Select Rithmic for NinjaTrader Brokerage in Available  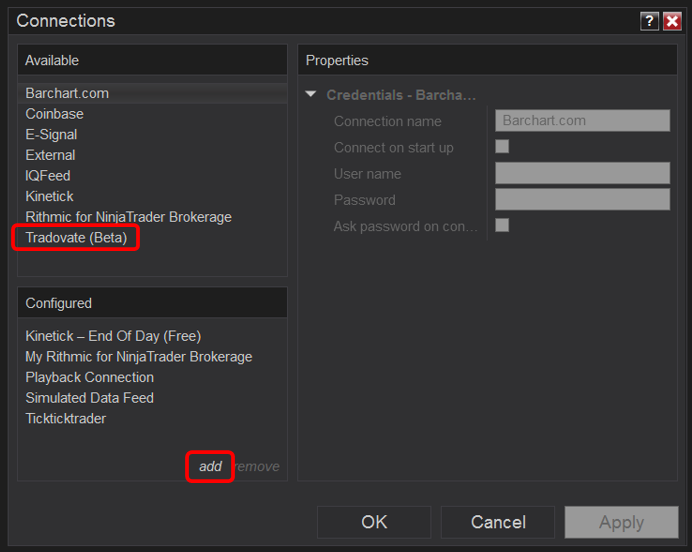coord(152,217)
